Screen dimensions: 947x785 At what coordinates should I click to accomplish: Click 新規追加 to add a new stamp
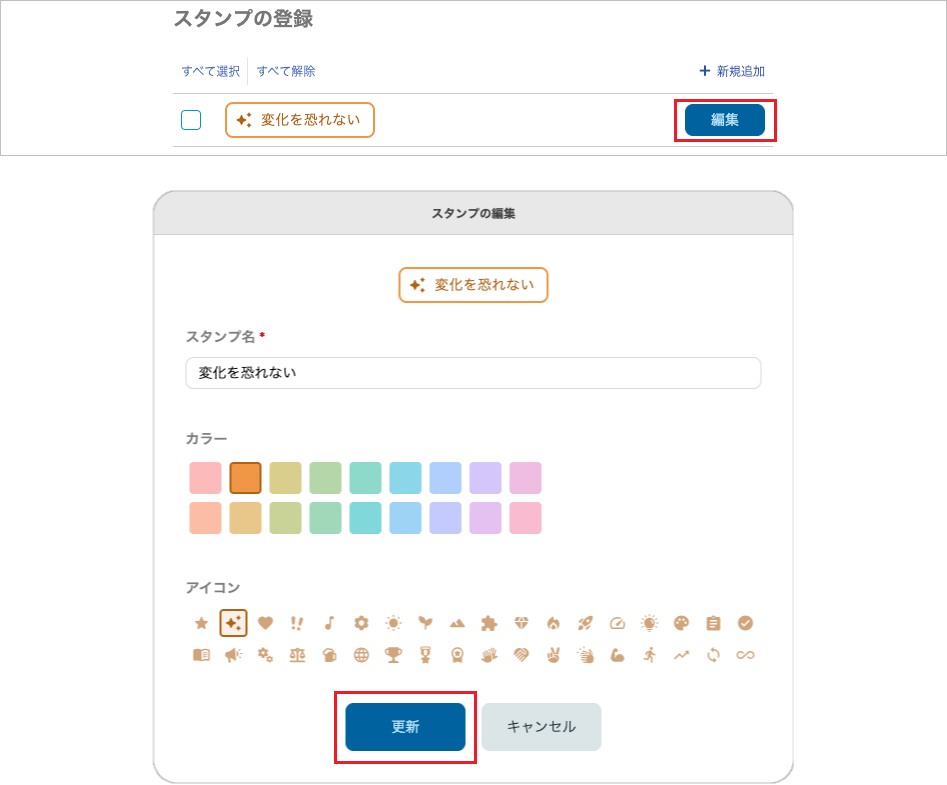[x=731, y=71]
